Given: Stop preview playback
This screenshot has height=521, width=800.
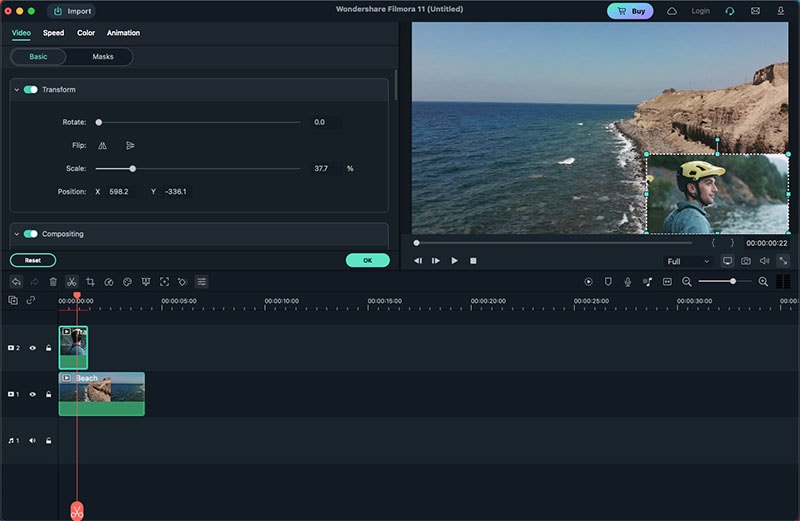Looking at the screenshot, I should 473,261.
